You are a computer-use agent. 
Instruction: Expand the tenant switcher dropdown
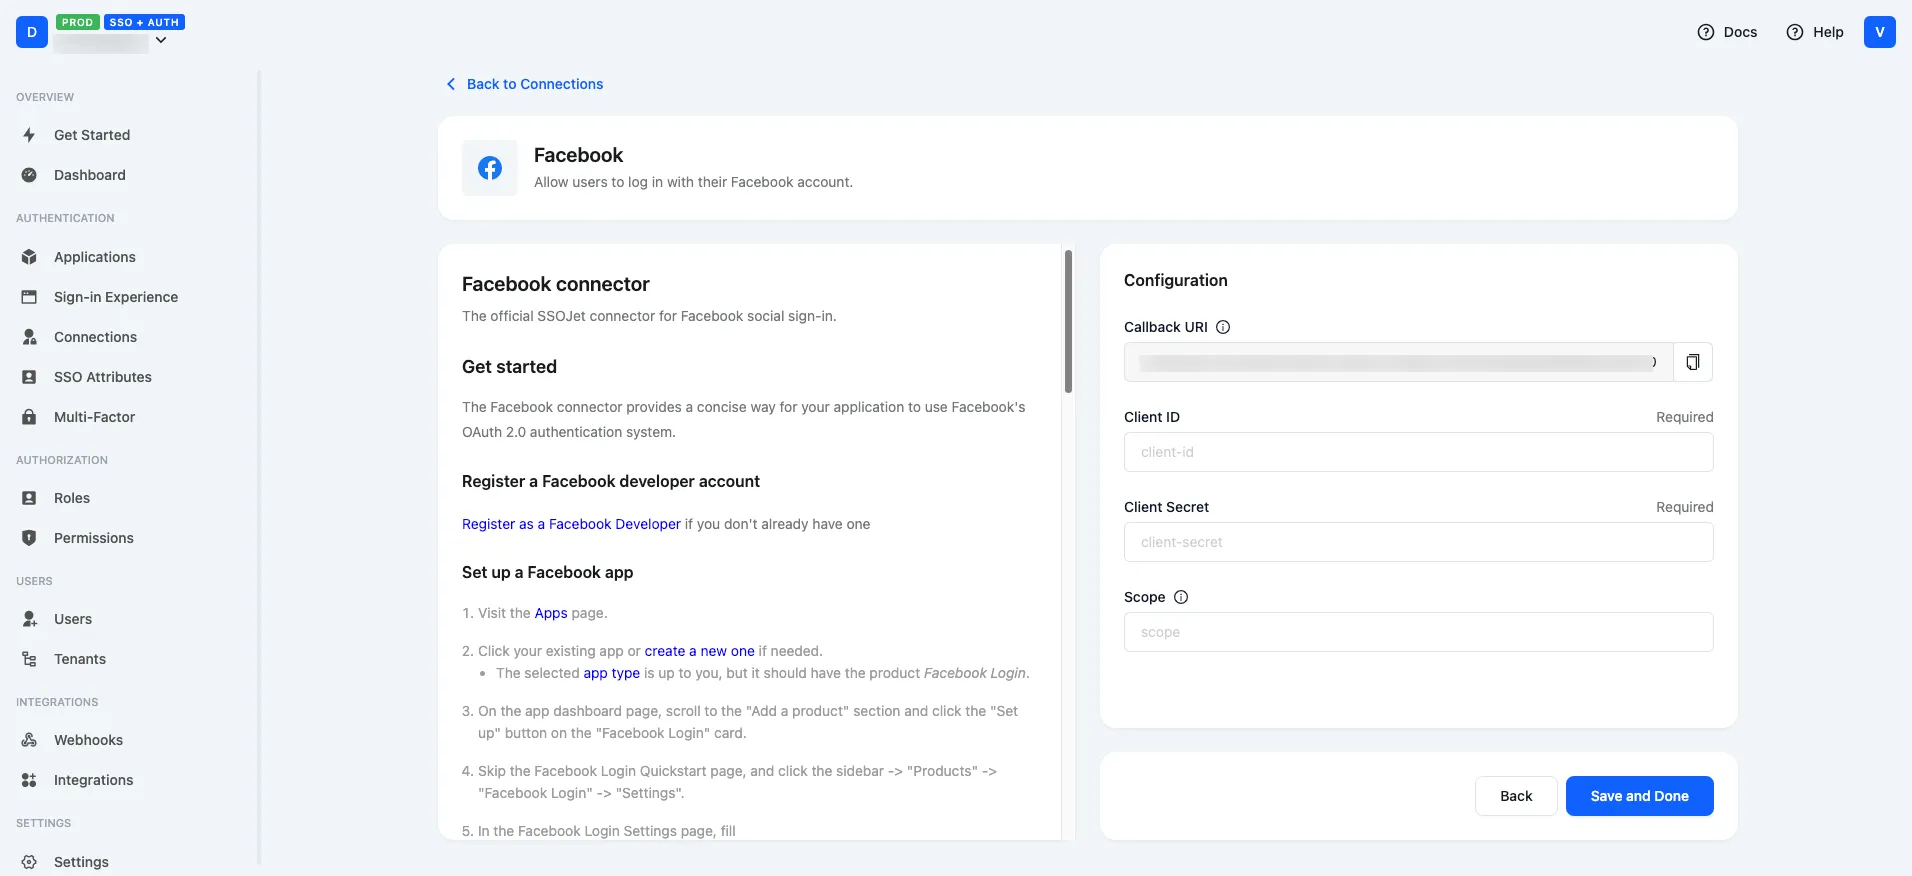(160, 41)
